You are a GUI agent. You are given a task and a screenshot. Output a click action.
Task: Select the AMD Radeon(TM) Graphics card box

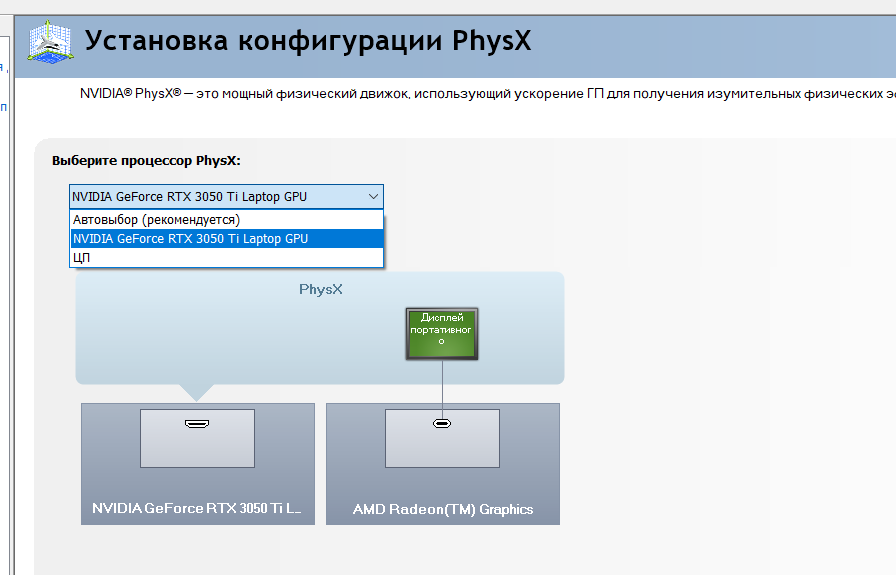pos(443,464)
